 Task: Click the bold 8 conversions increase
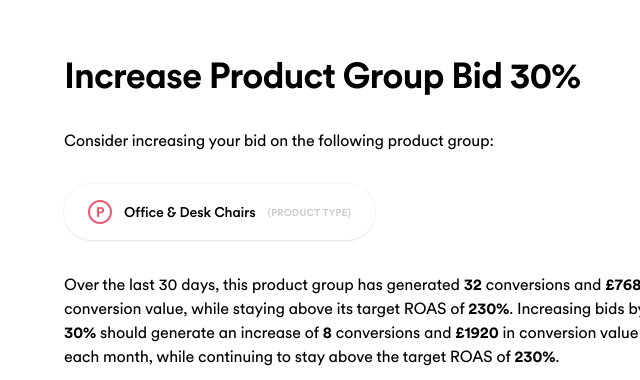pyautogui.click(x=327, y=333)
